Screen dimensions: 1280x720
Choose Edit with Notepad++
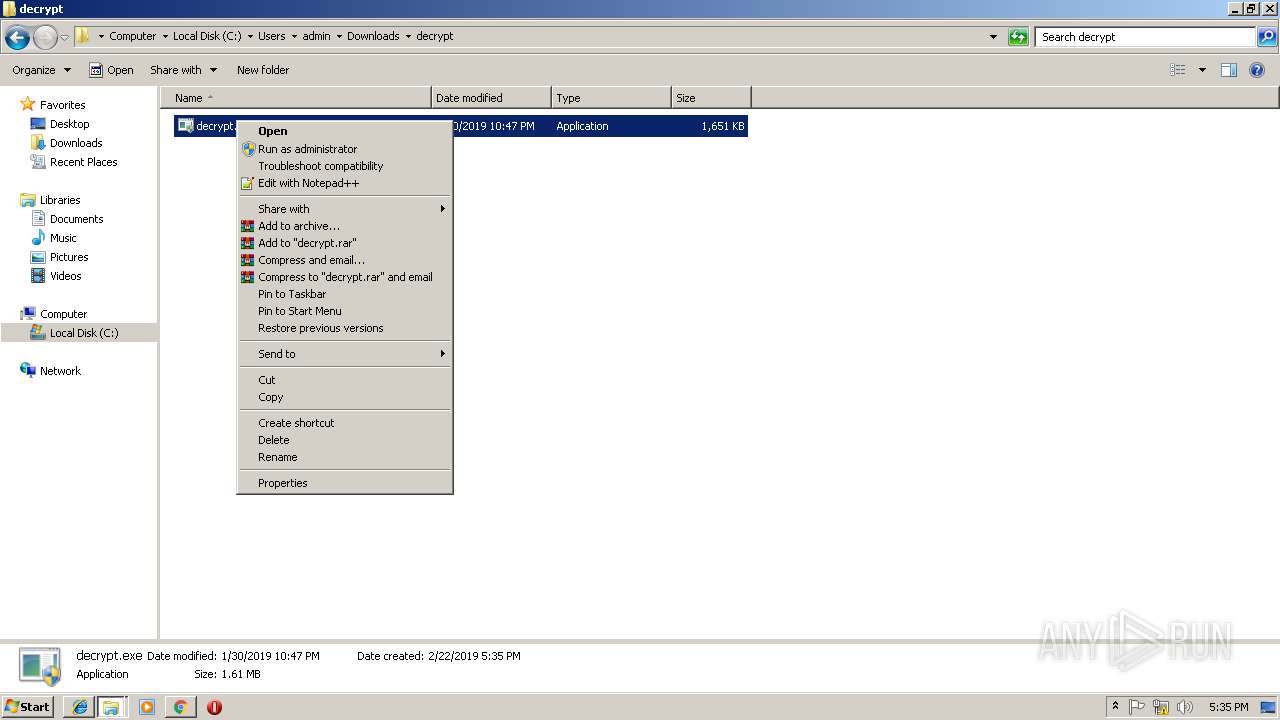pos(344,183)
